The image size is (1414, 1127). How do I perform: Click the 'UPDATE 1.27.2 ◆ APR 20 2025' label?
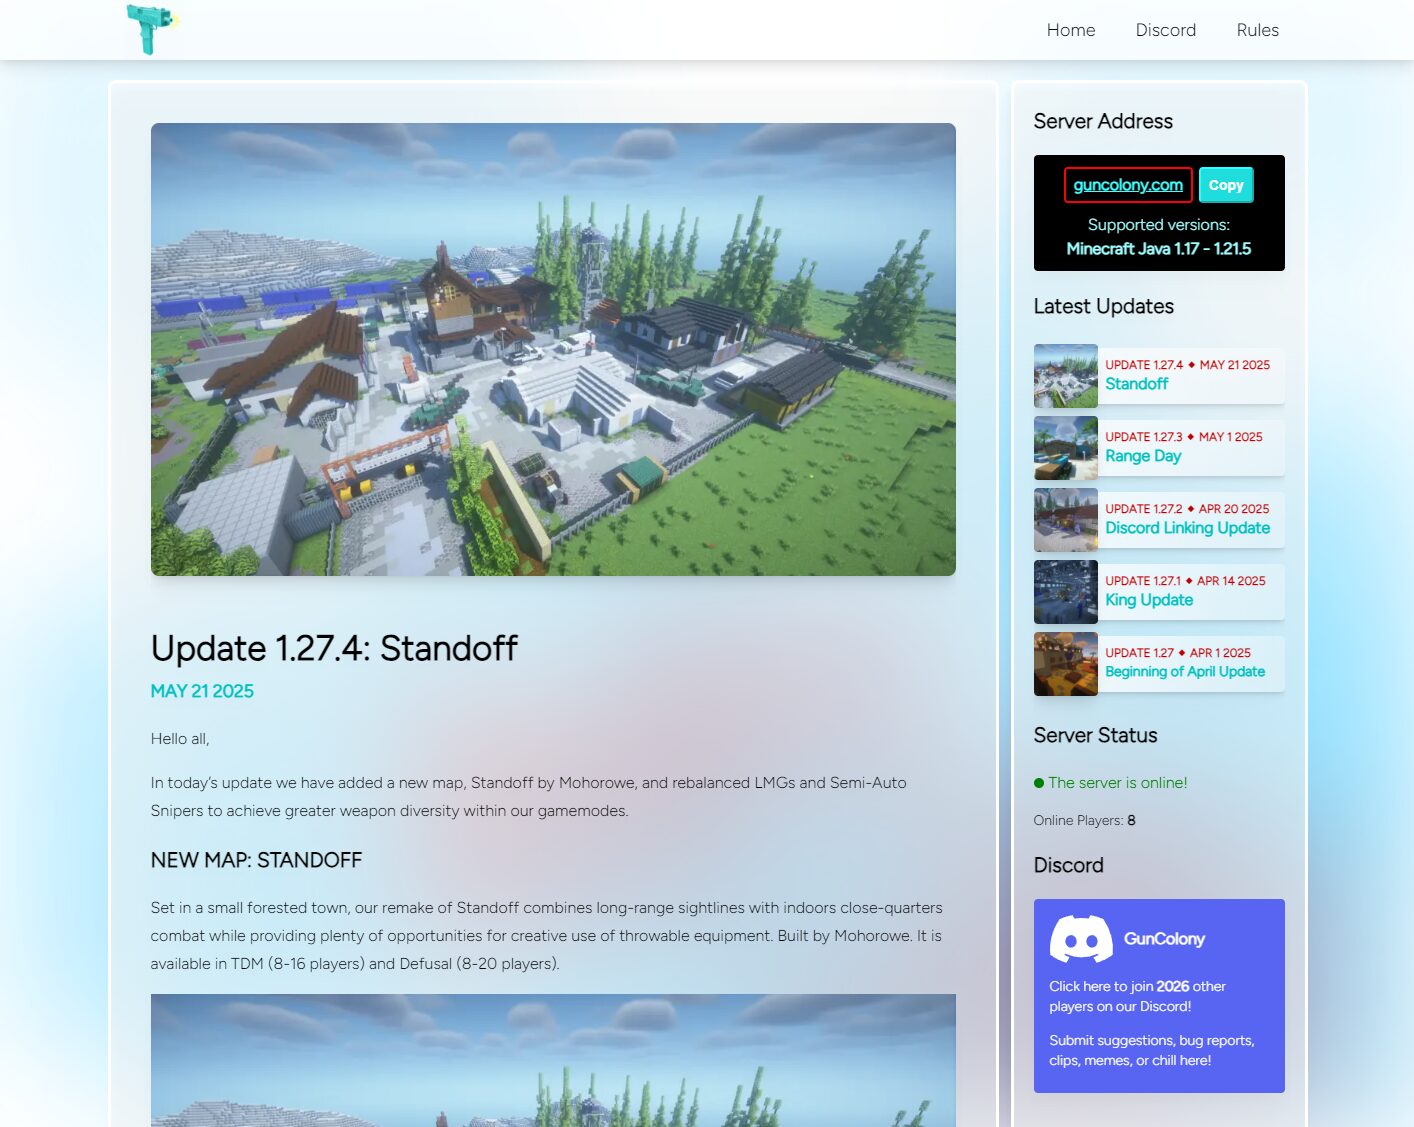click(1187, 509)
